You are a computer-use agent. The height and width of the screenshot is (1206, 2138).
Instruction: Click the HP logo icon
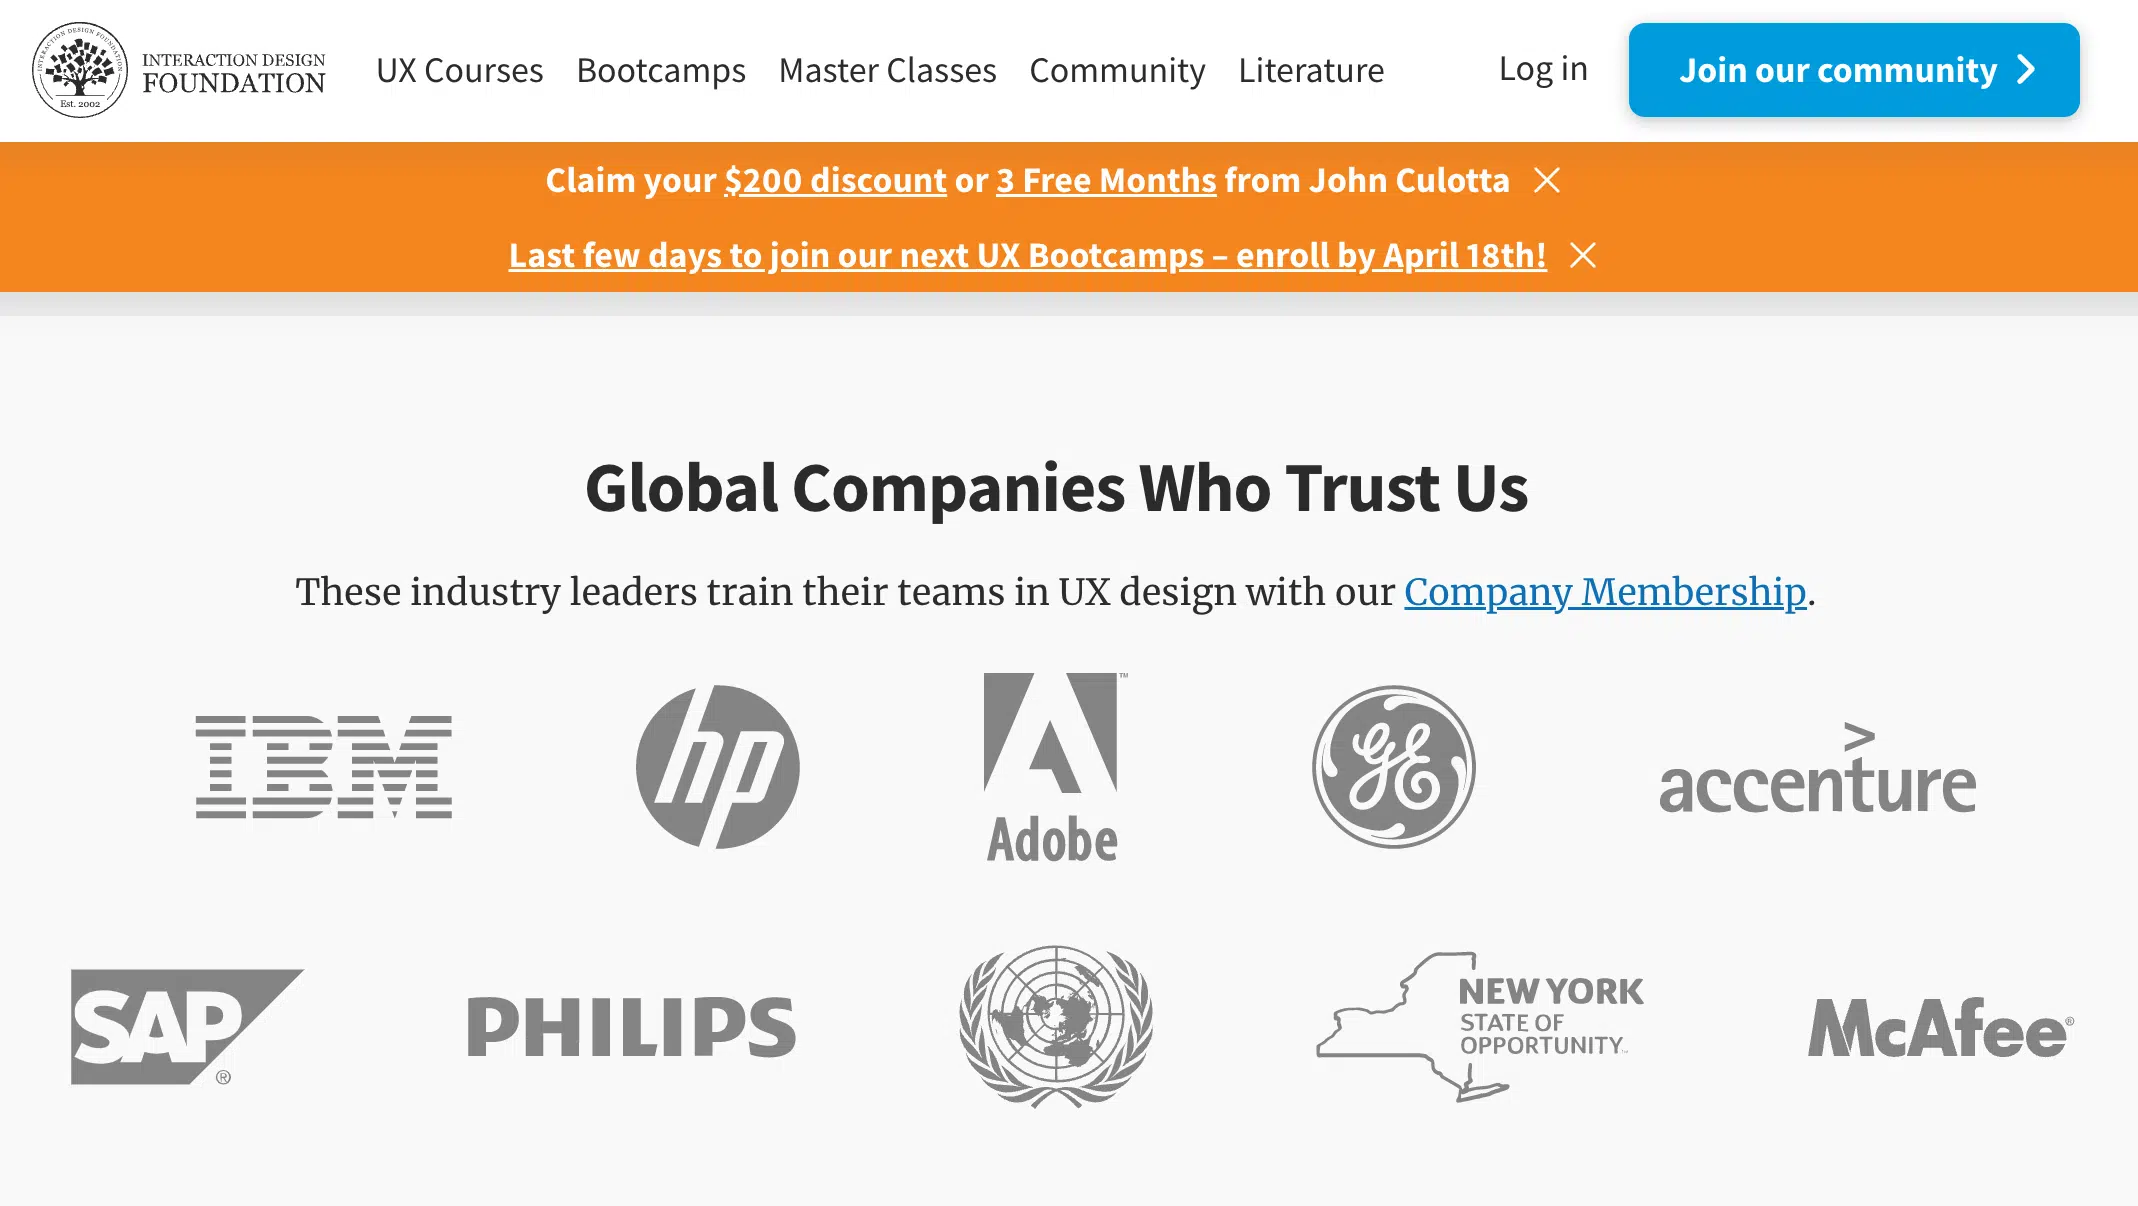click(717, 765)
